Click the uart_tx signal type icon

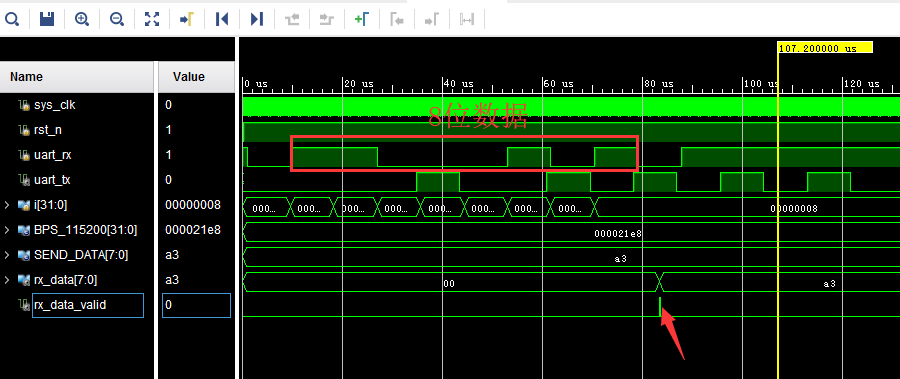pos(24,180)
